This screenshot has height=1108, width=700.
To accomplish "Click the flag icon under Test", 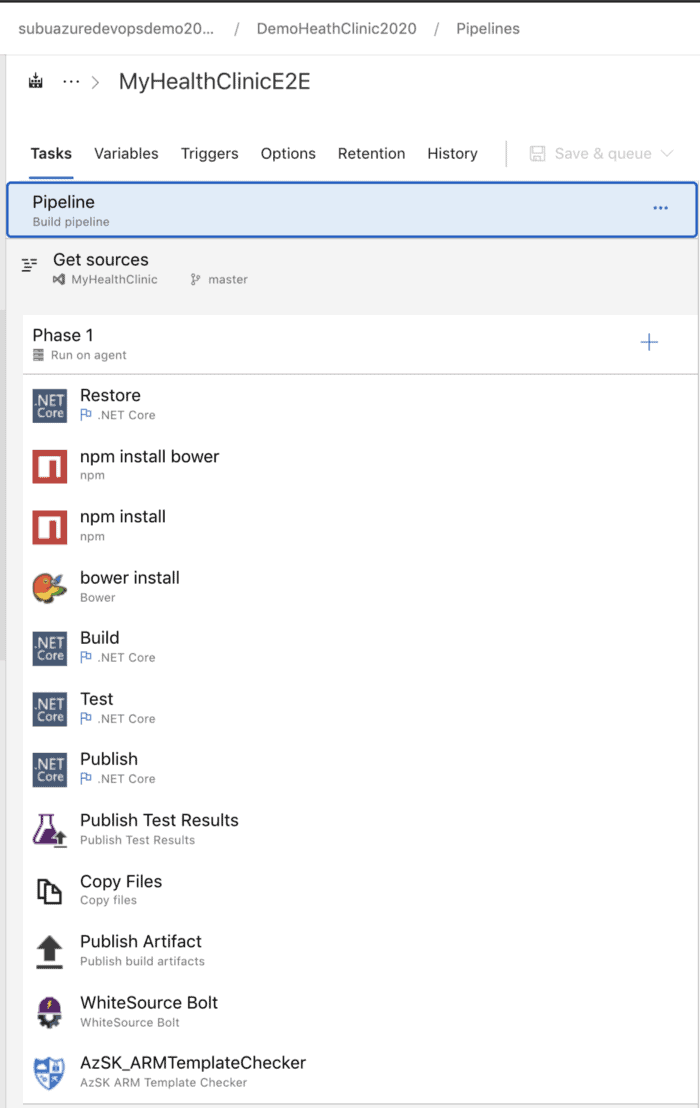I will (x=85, y=718).
